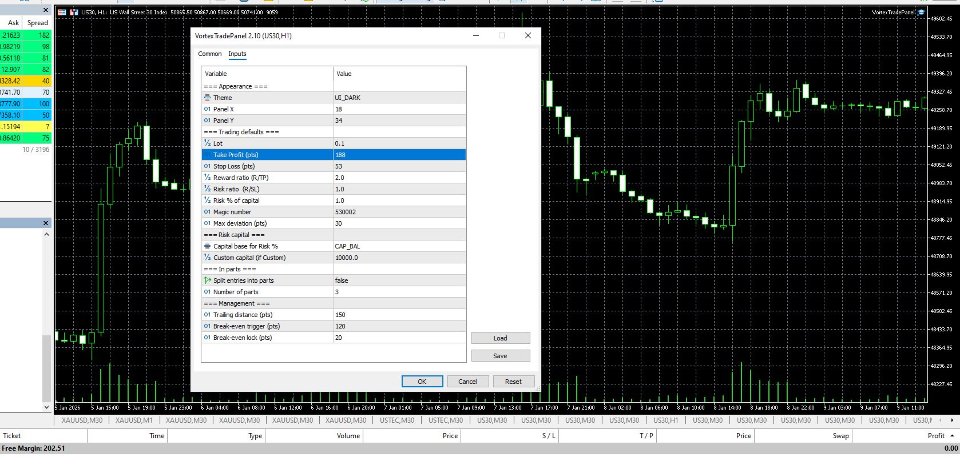The image size is (960, 465).
Task: Click the Break-even trigger value 120
Action: click(x=399, y=326)
